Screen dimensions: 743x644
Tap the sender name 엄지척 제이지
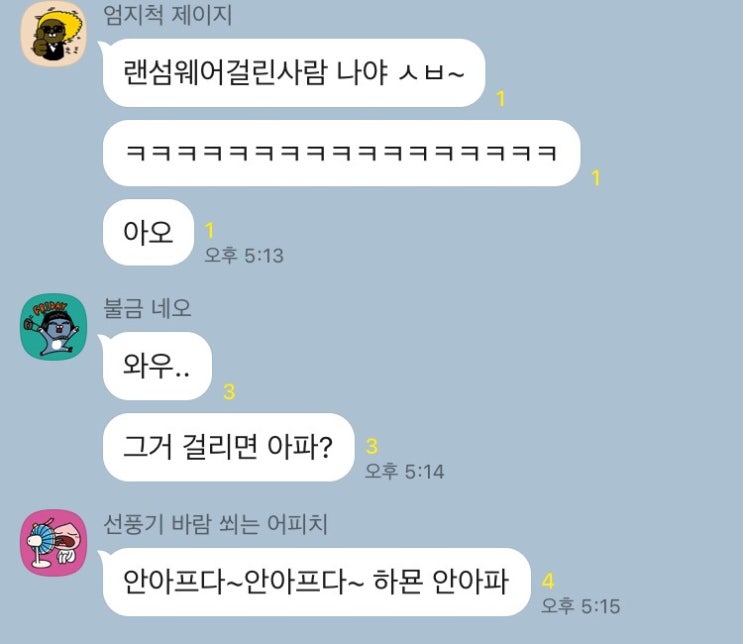(168, 15)
